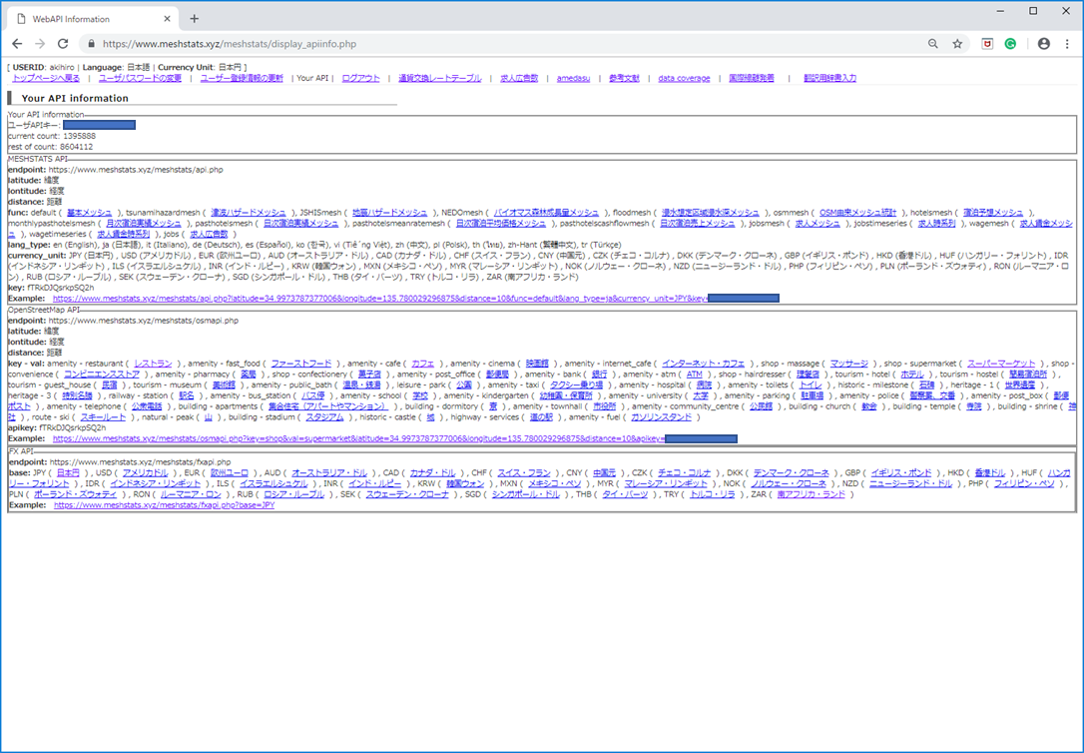The width and height of the screenshot is (1084, 753).
Task: Click the レストラン link in OpenStreetMap API
Action: pos(154,363)
